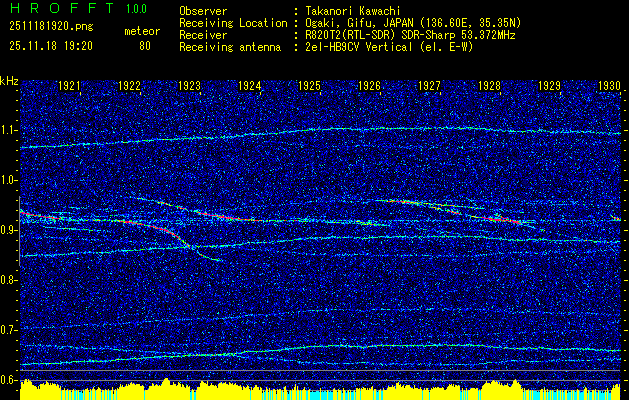This screenshot has height=400, width=629.
Task: Click time marker 1925
Action: pyautogui.click(x=310, y=85)
